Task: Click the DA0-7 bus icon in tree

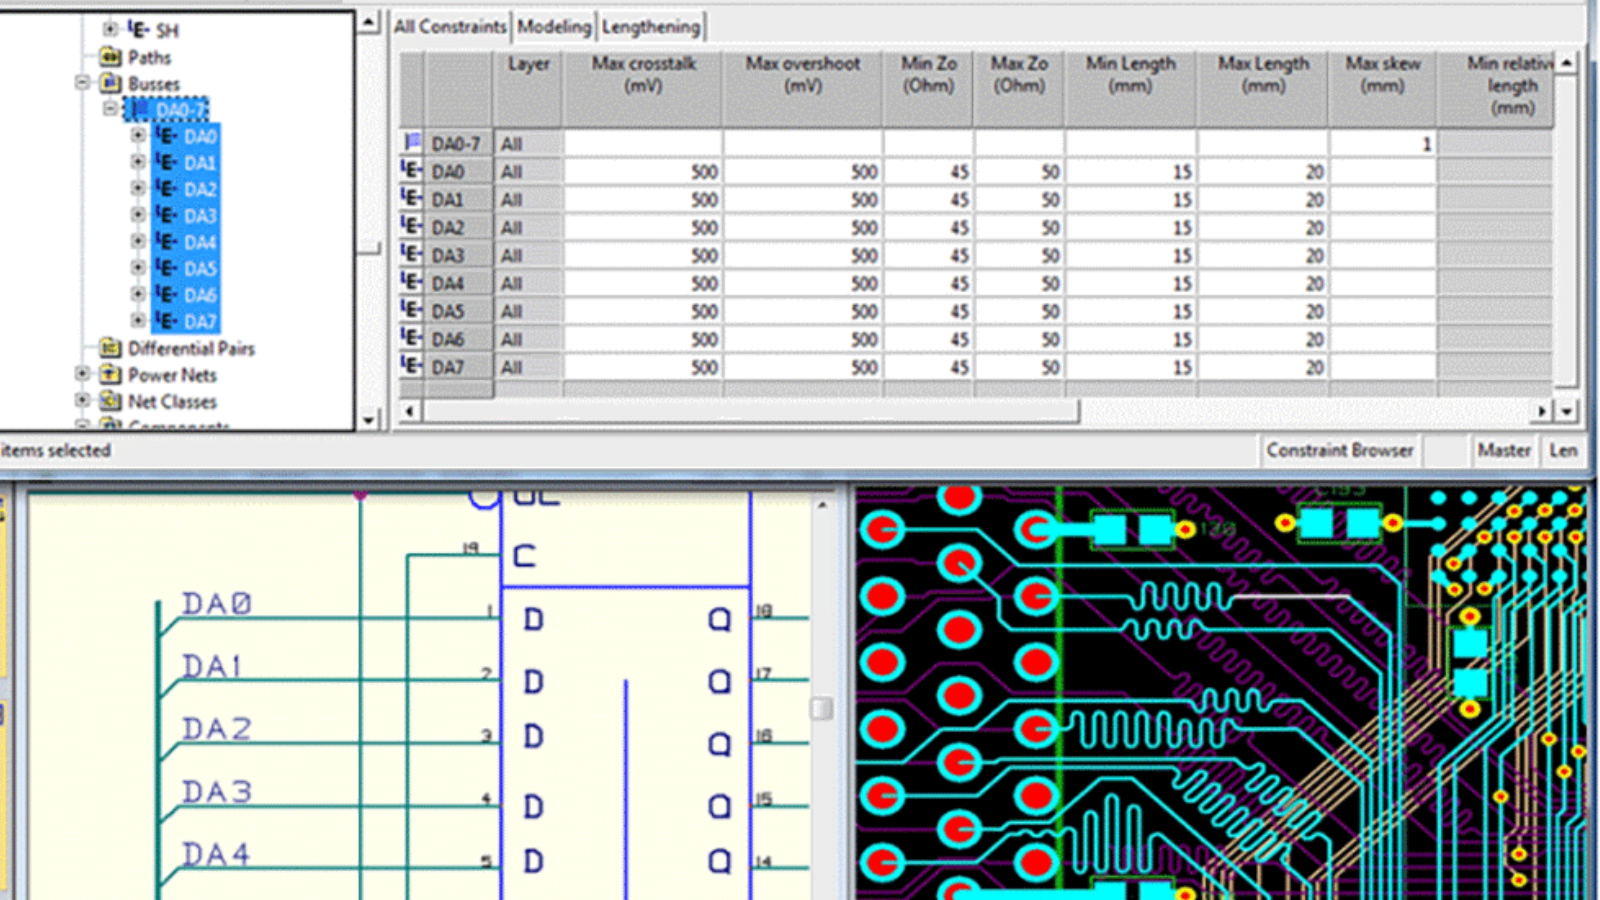Action: coord(139,109)
